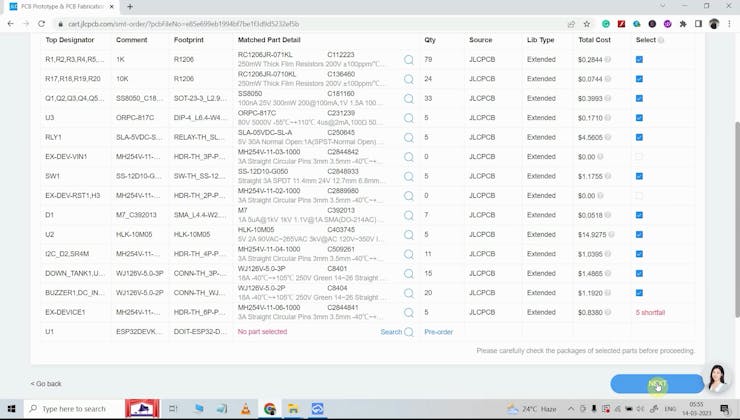Uncheck the select checkbox for R1,R2,R3 row
Screen dimensions: 740x420
pyautogui.click(x=639, y=60)
